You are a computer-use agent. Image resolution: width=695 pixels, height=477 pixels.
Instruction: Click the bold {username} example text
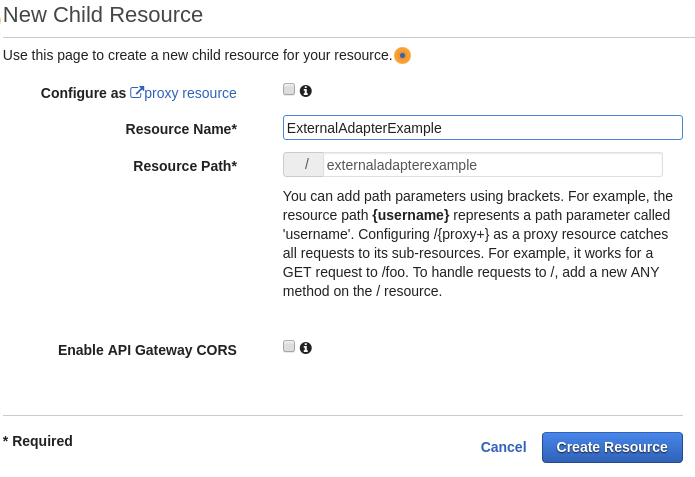click(411, 215)
